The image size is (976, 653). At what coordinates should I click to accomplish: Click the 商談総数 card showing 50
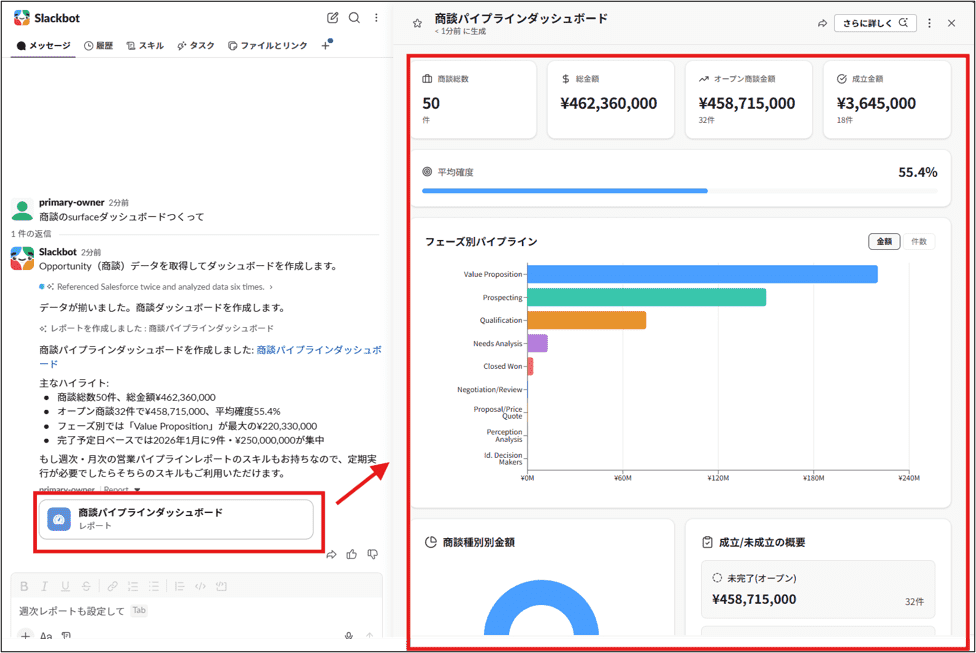coord(473,99)
